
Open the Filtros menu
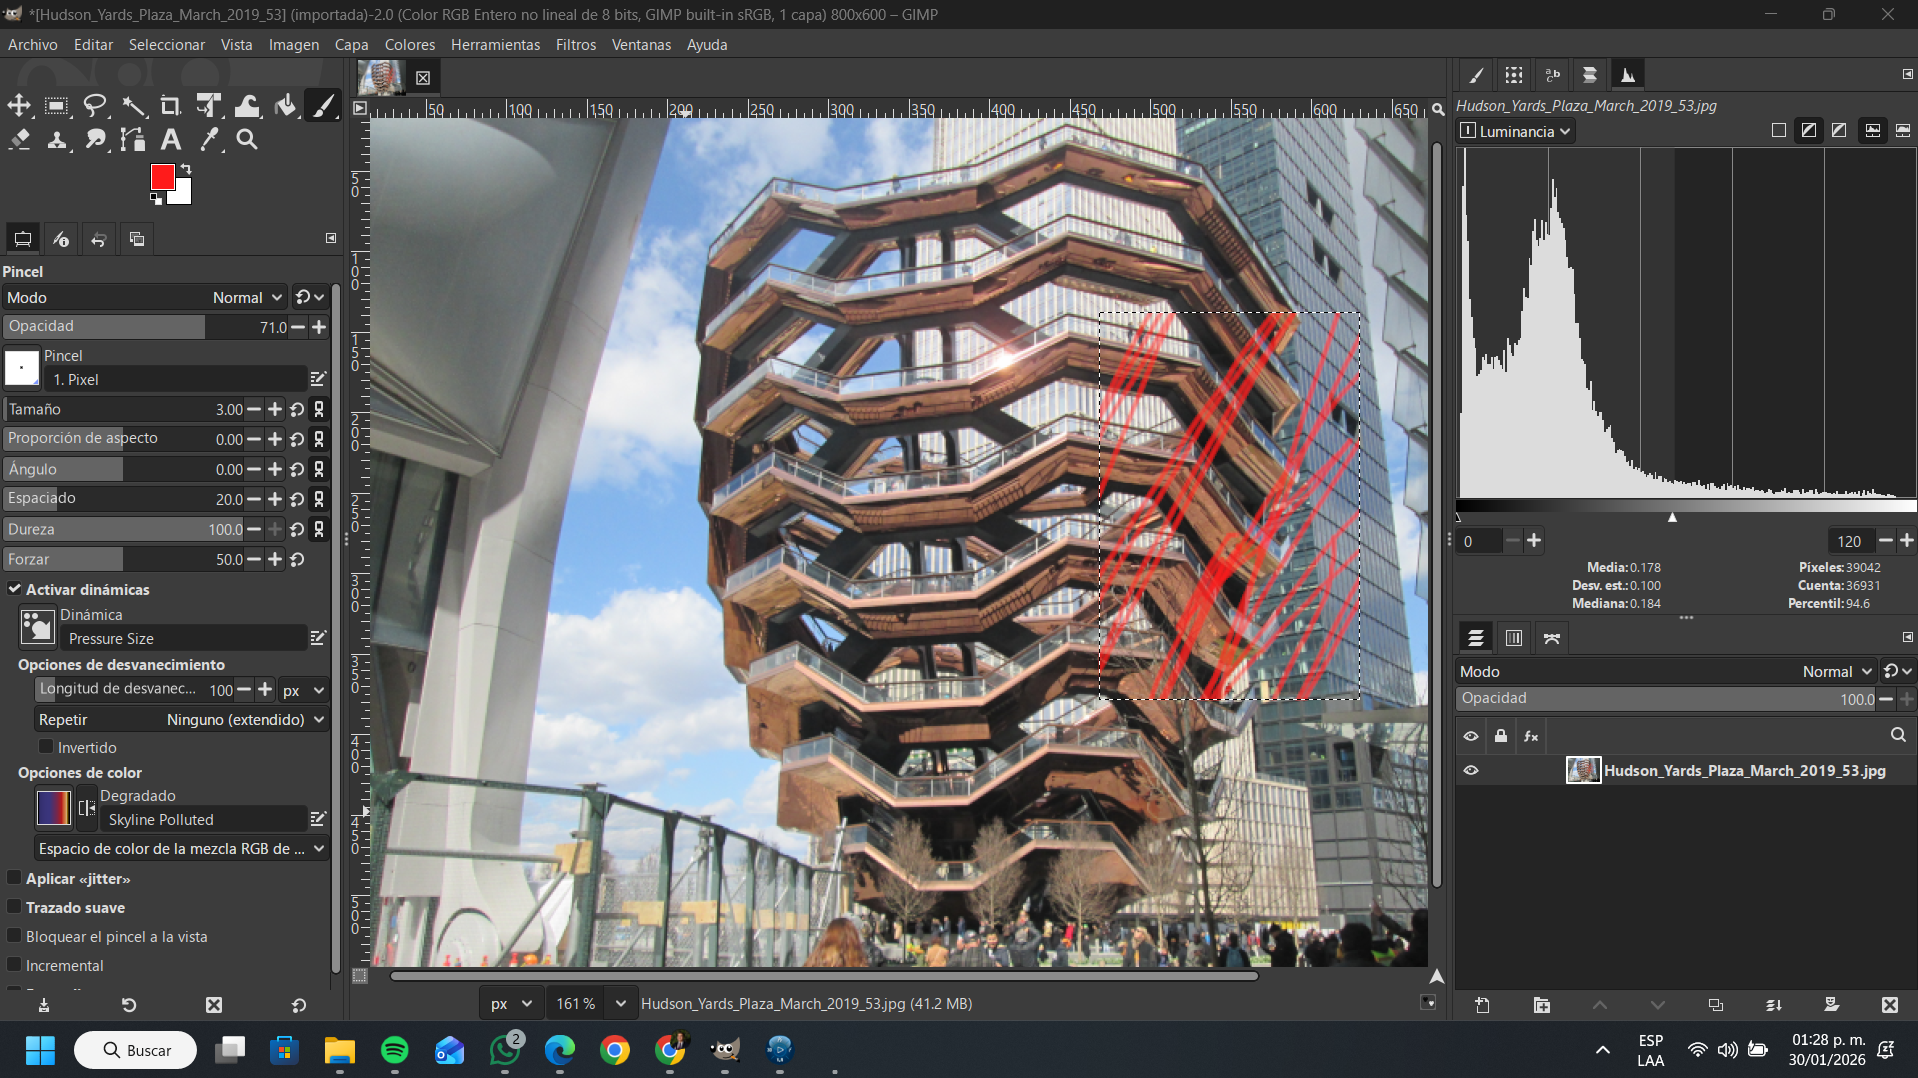pos(575,45)
